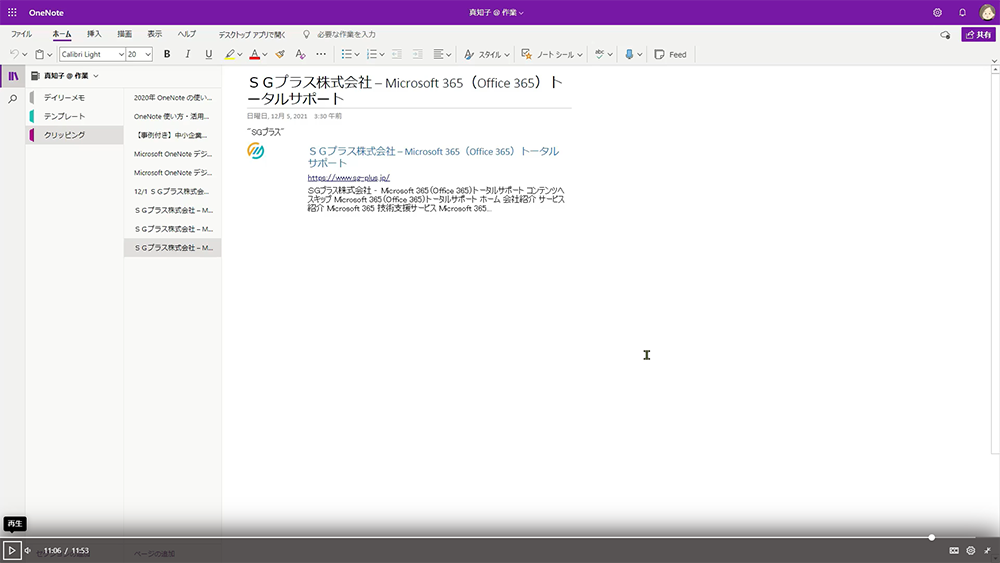Open the font name combo box
Image resolution: width=1000 pixels, height=563 pixels.
pyautogui.click(x=92, y=54)
